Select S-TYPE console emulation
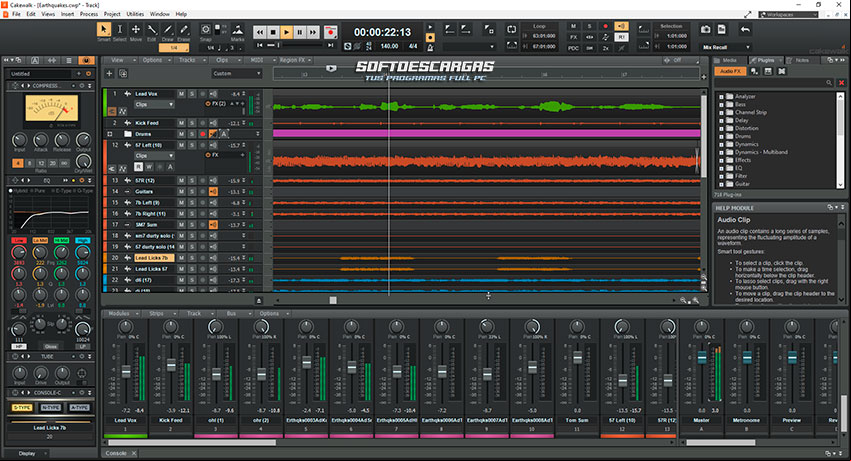This screenshot has width=851, height=461. tap(22, 407)
